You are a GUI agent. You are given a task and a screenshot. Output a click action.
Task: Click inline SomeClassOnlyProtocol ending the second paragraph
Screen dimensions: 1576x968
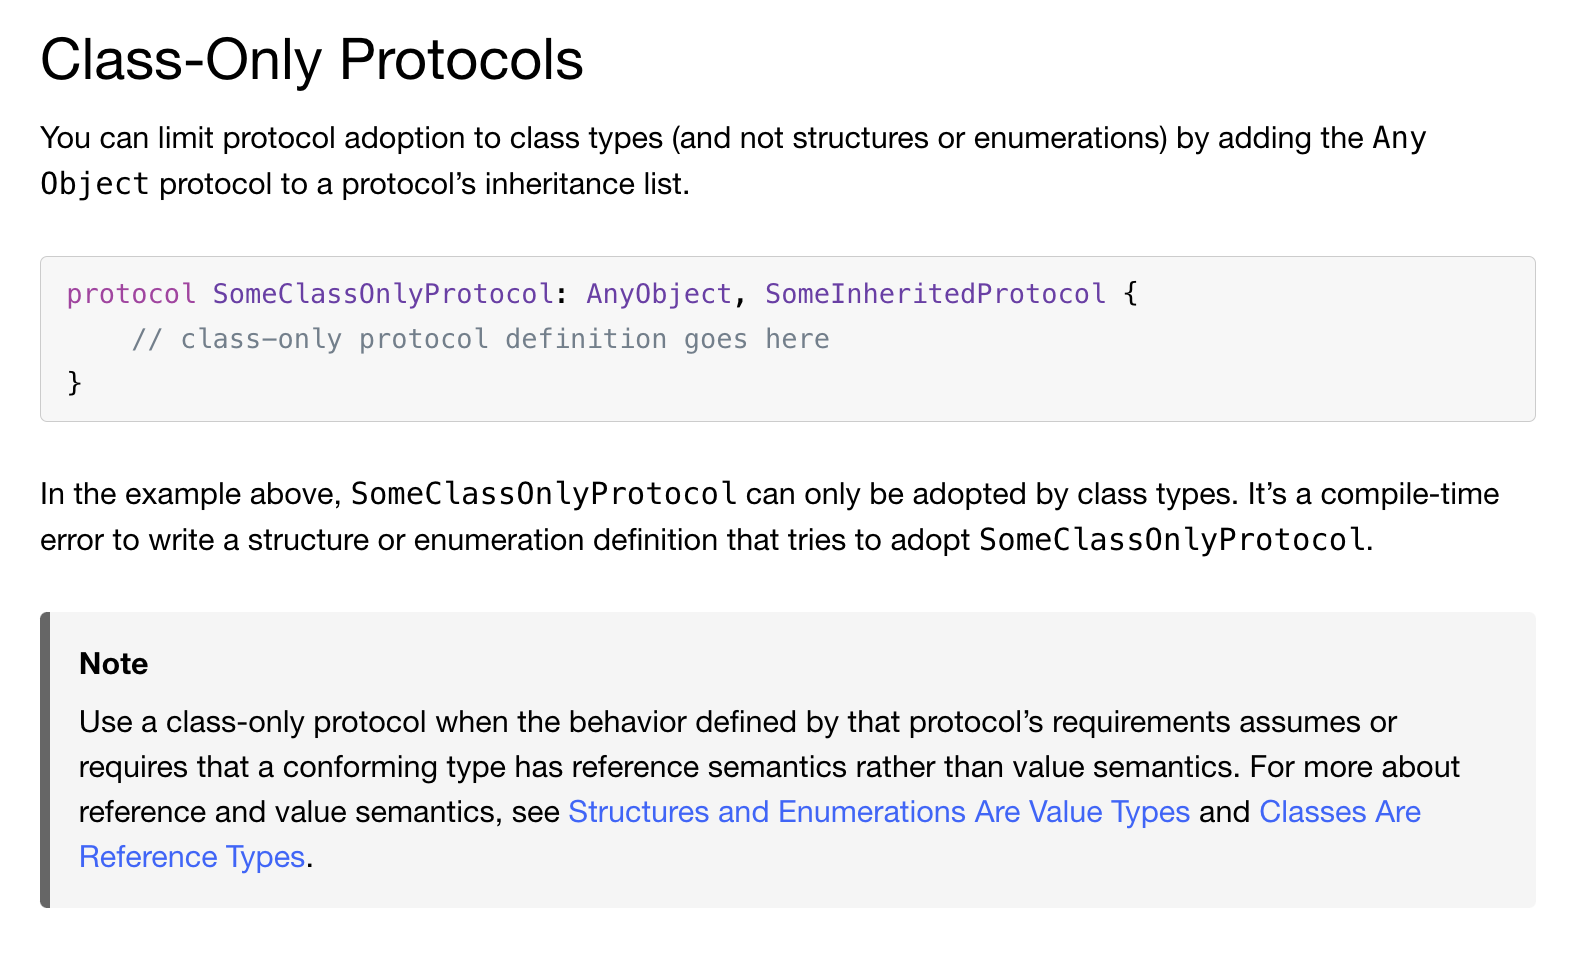pyautogui.click(x=1172, y=540)
